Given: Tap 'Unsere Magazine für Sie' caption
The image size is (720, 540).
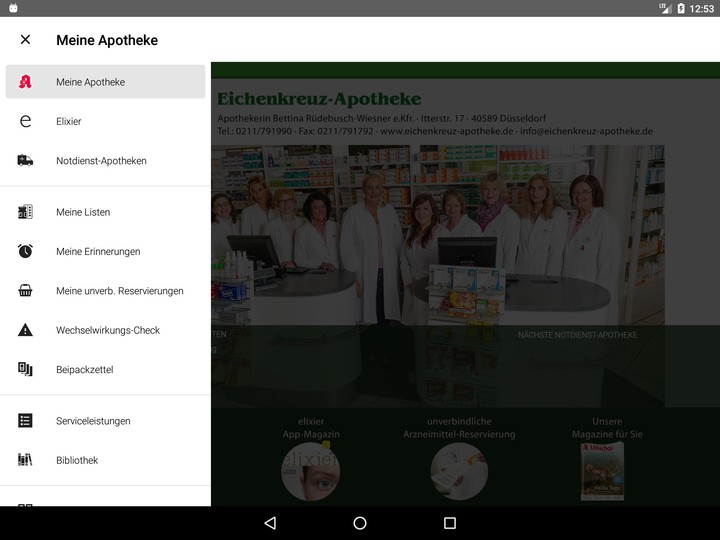Looking at the screenshot, I should coord(607,428).
